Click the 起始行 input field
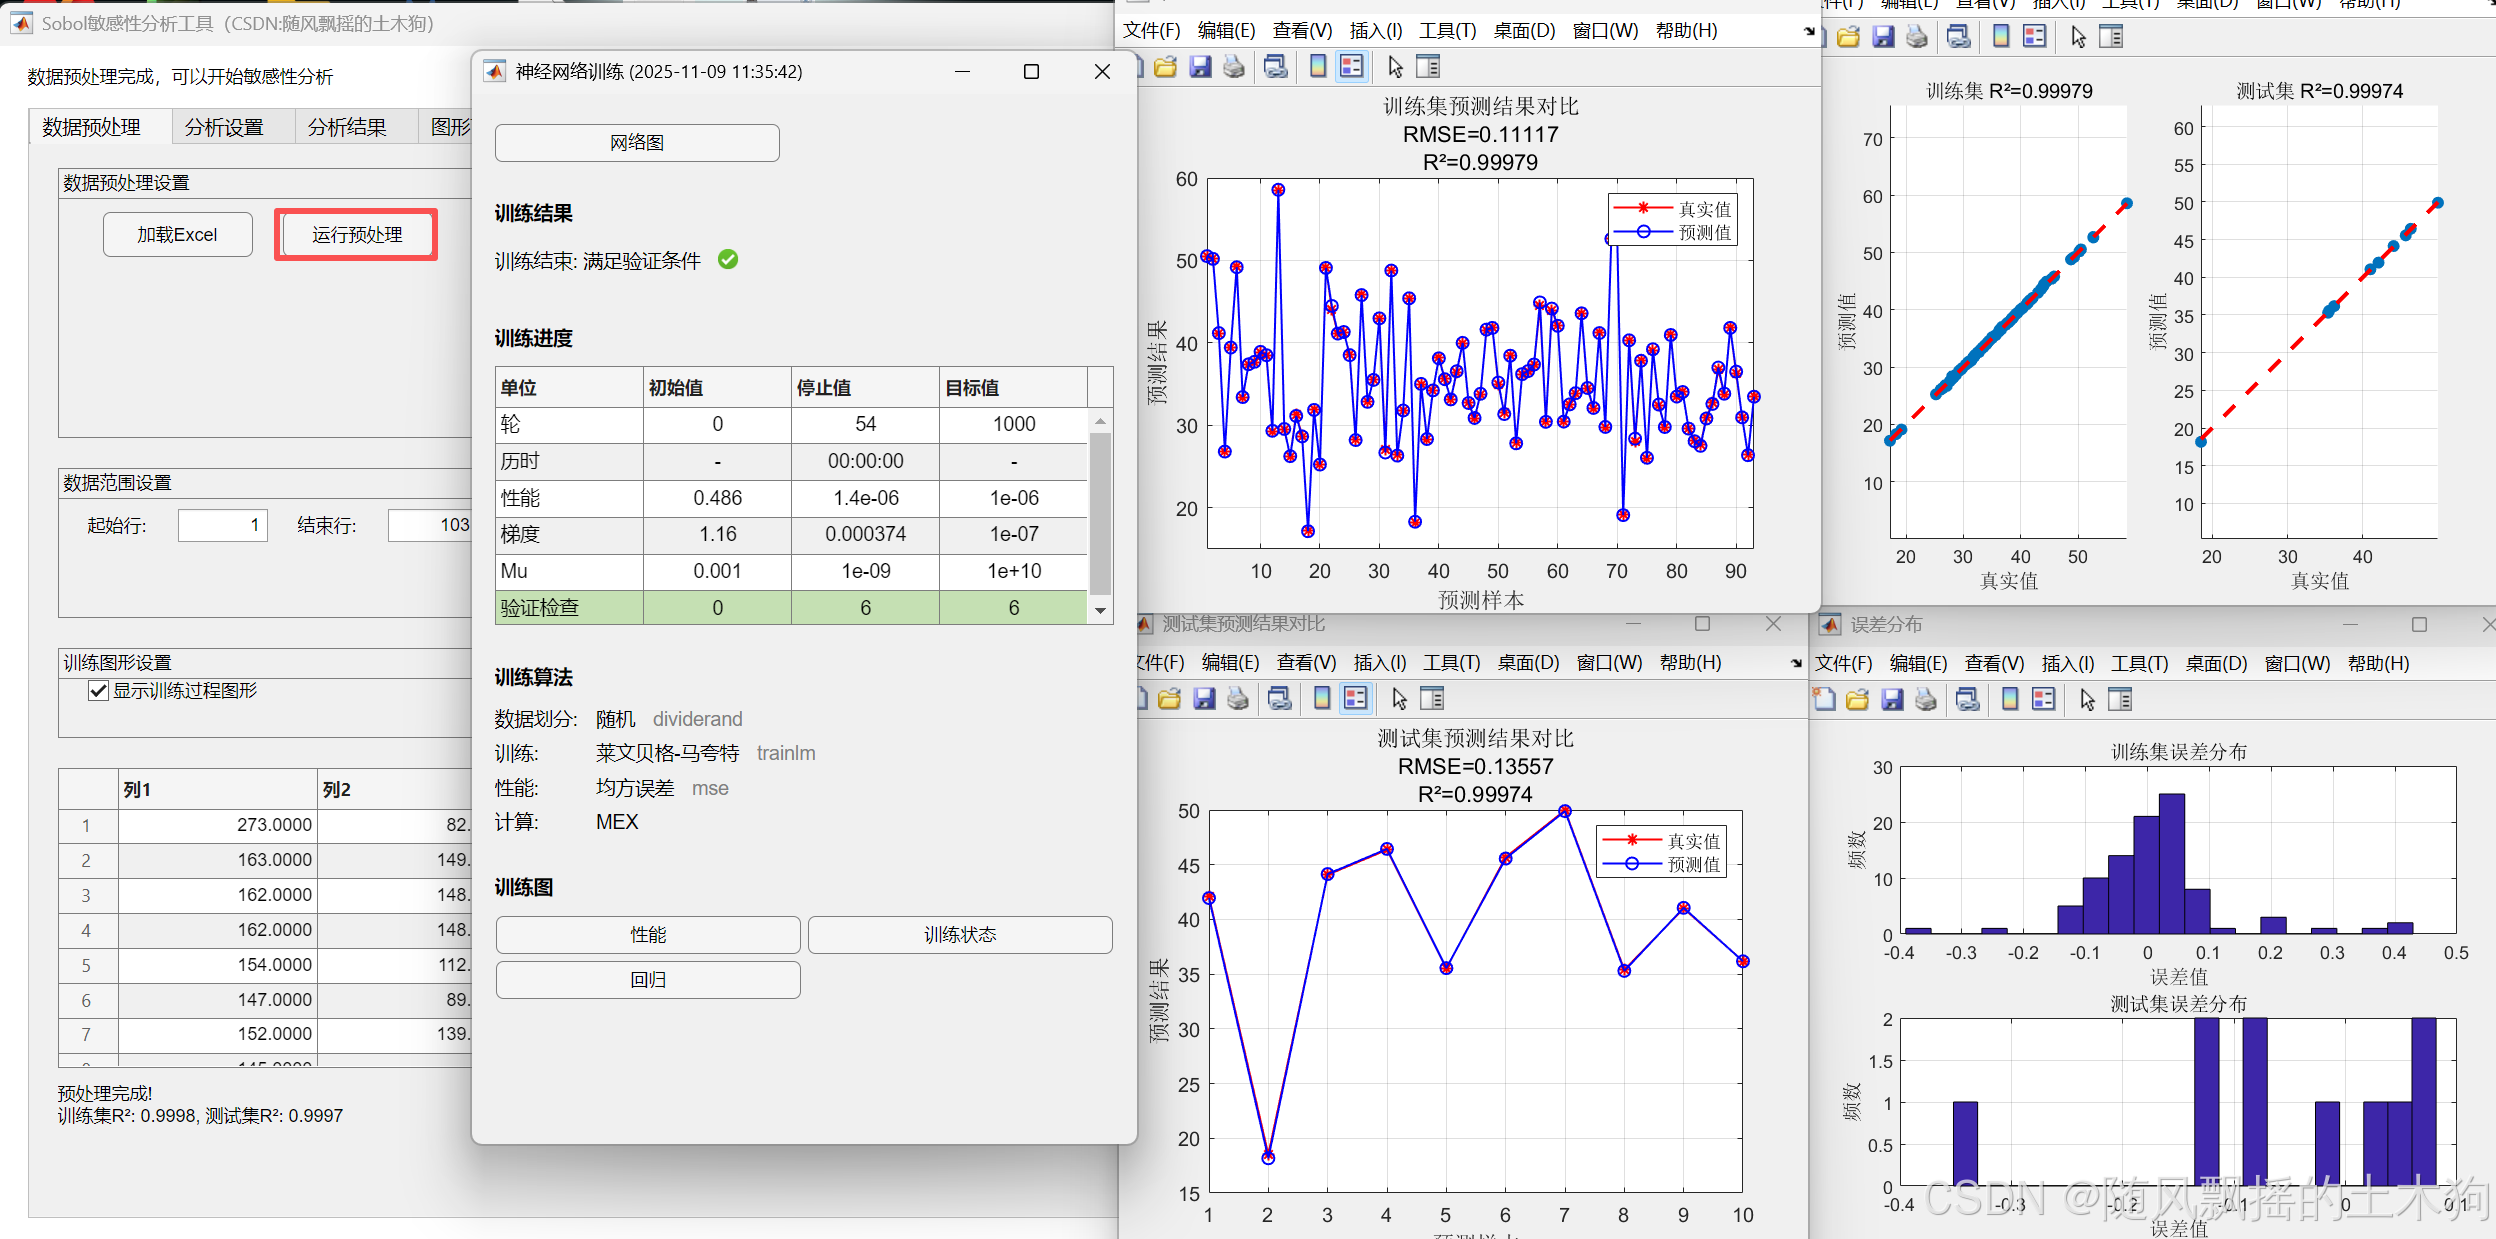This screenshot has width=2496, height=1239. 222,525
